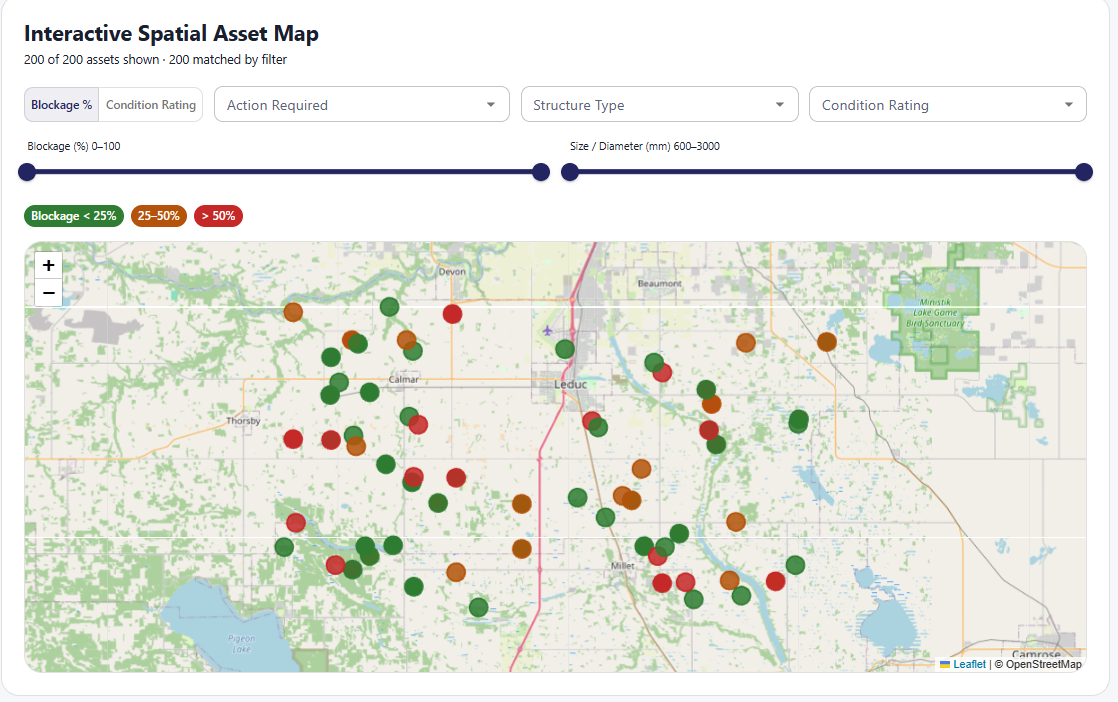This screenshot has width=1118, height=702.
Task: Switch to Blockage % view
Action: click(61, 105)
